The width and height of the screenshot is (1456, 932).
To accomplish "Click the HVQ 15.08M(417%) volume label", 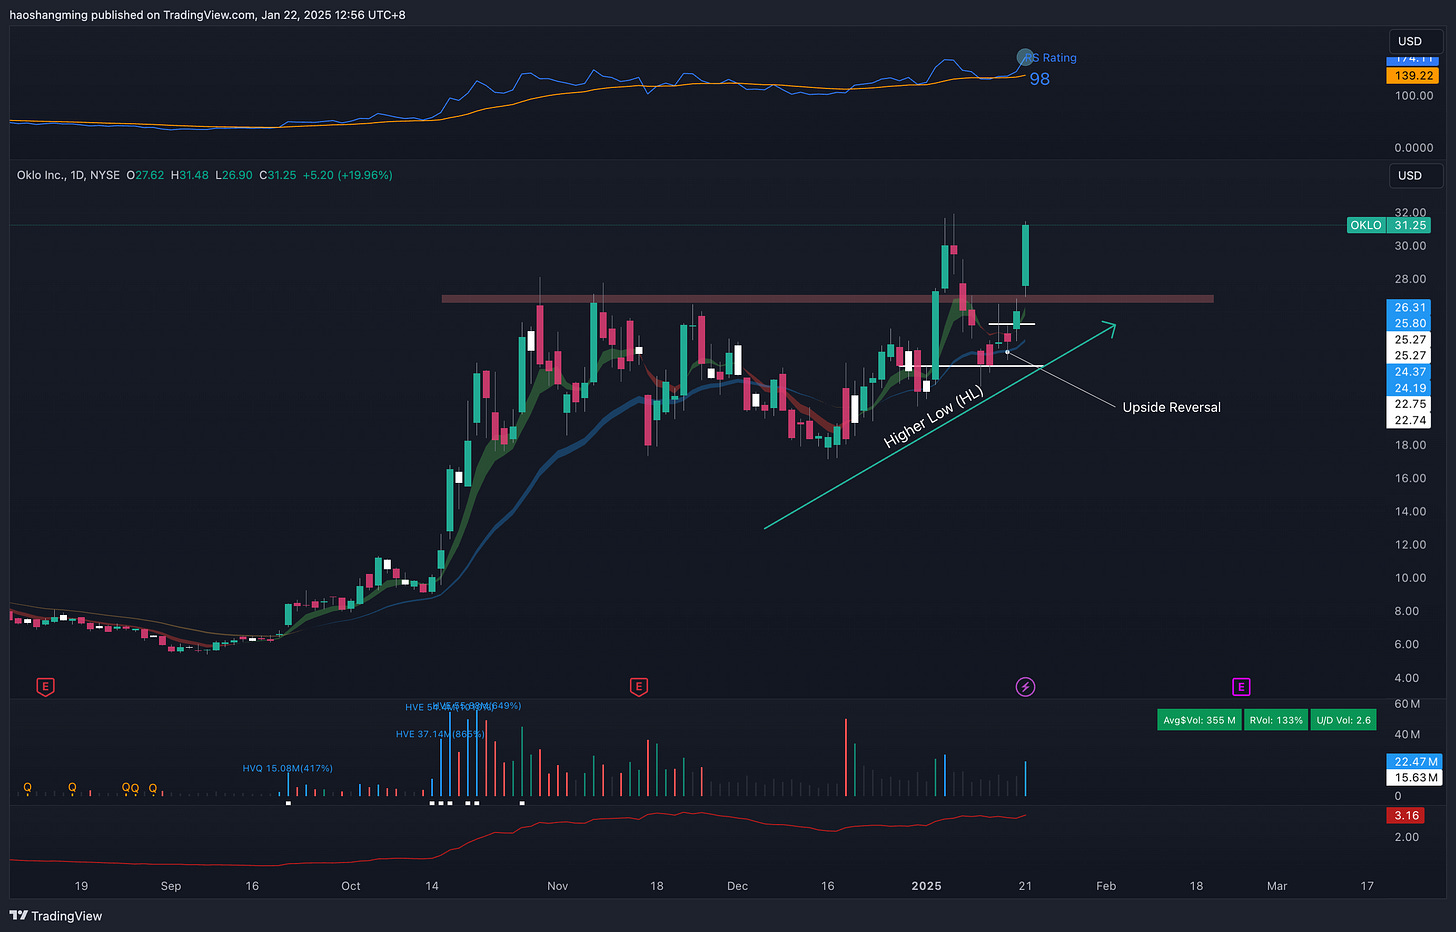I will (x=288, y=768).
